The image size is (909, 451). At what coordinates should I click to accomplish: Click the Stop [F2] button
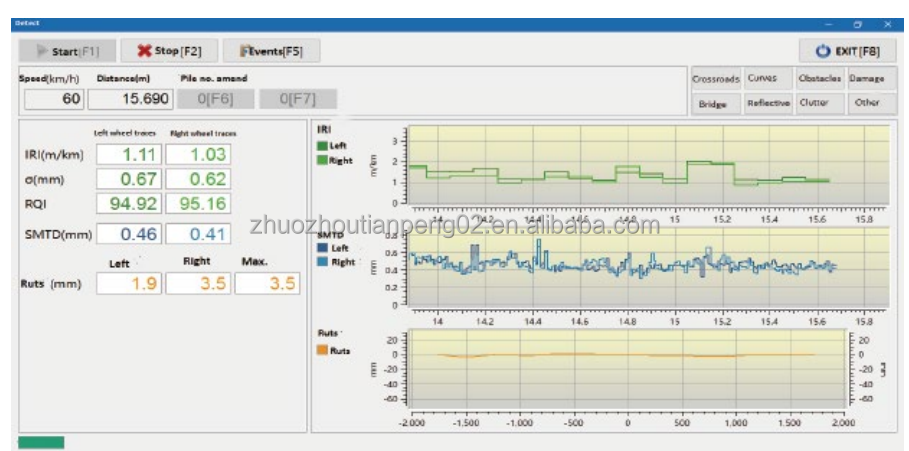[x=169, y=51]
